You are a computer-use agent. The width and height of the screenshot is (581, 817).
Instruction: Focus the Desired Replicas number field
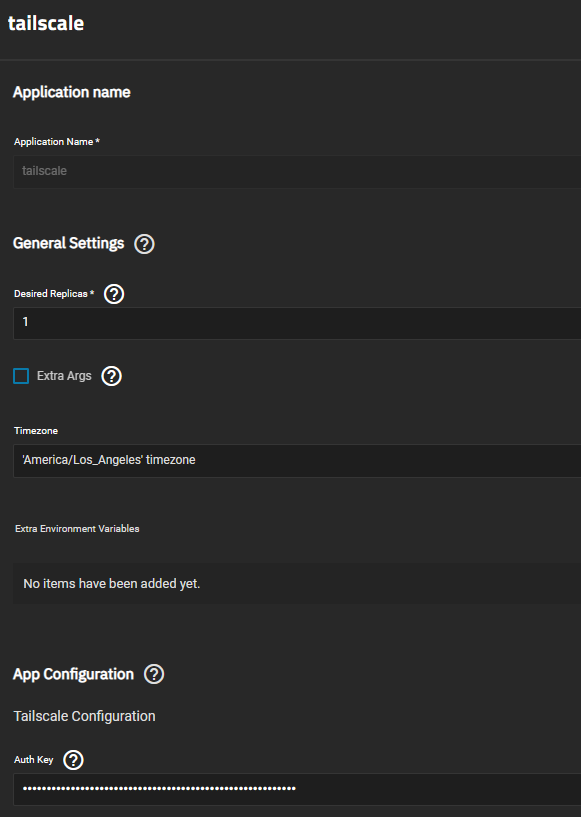pyautogui.click(x=297, y=323)
